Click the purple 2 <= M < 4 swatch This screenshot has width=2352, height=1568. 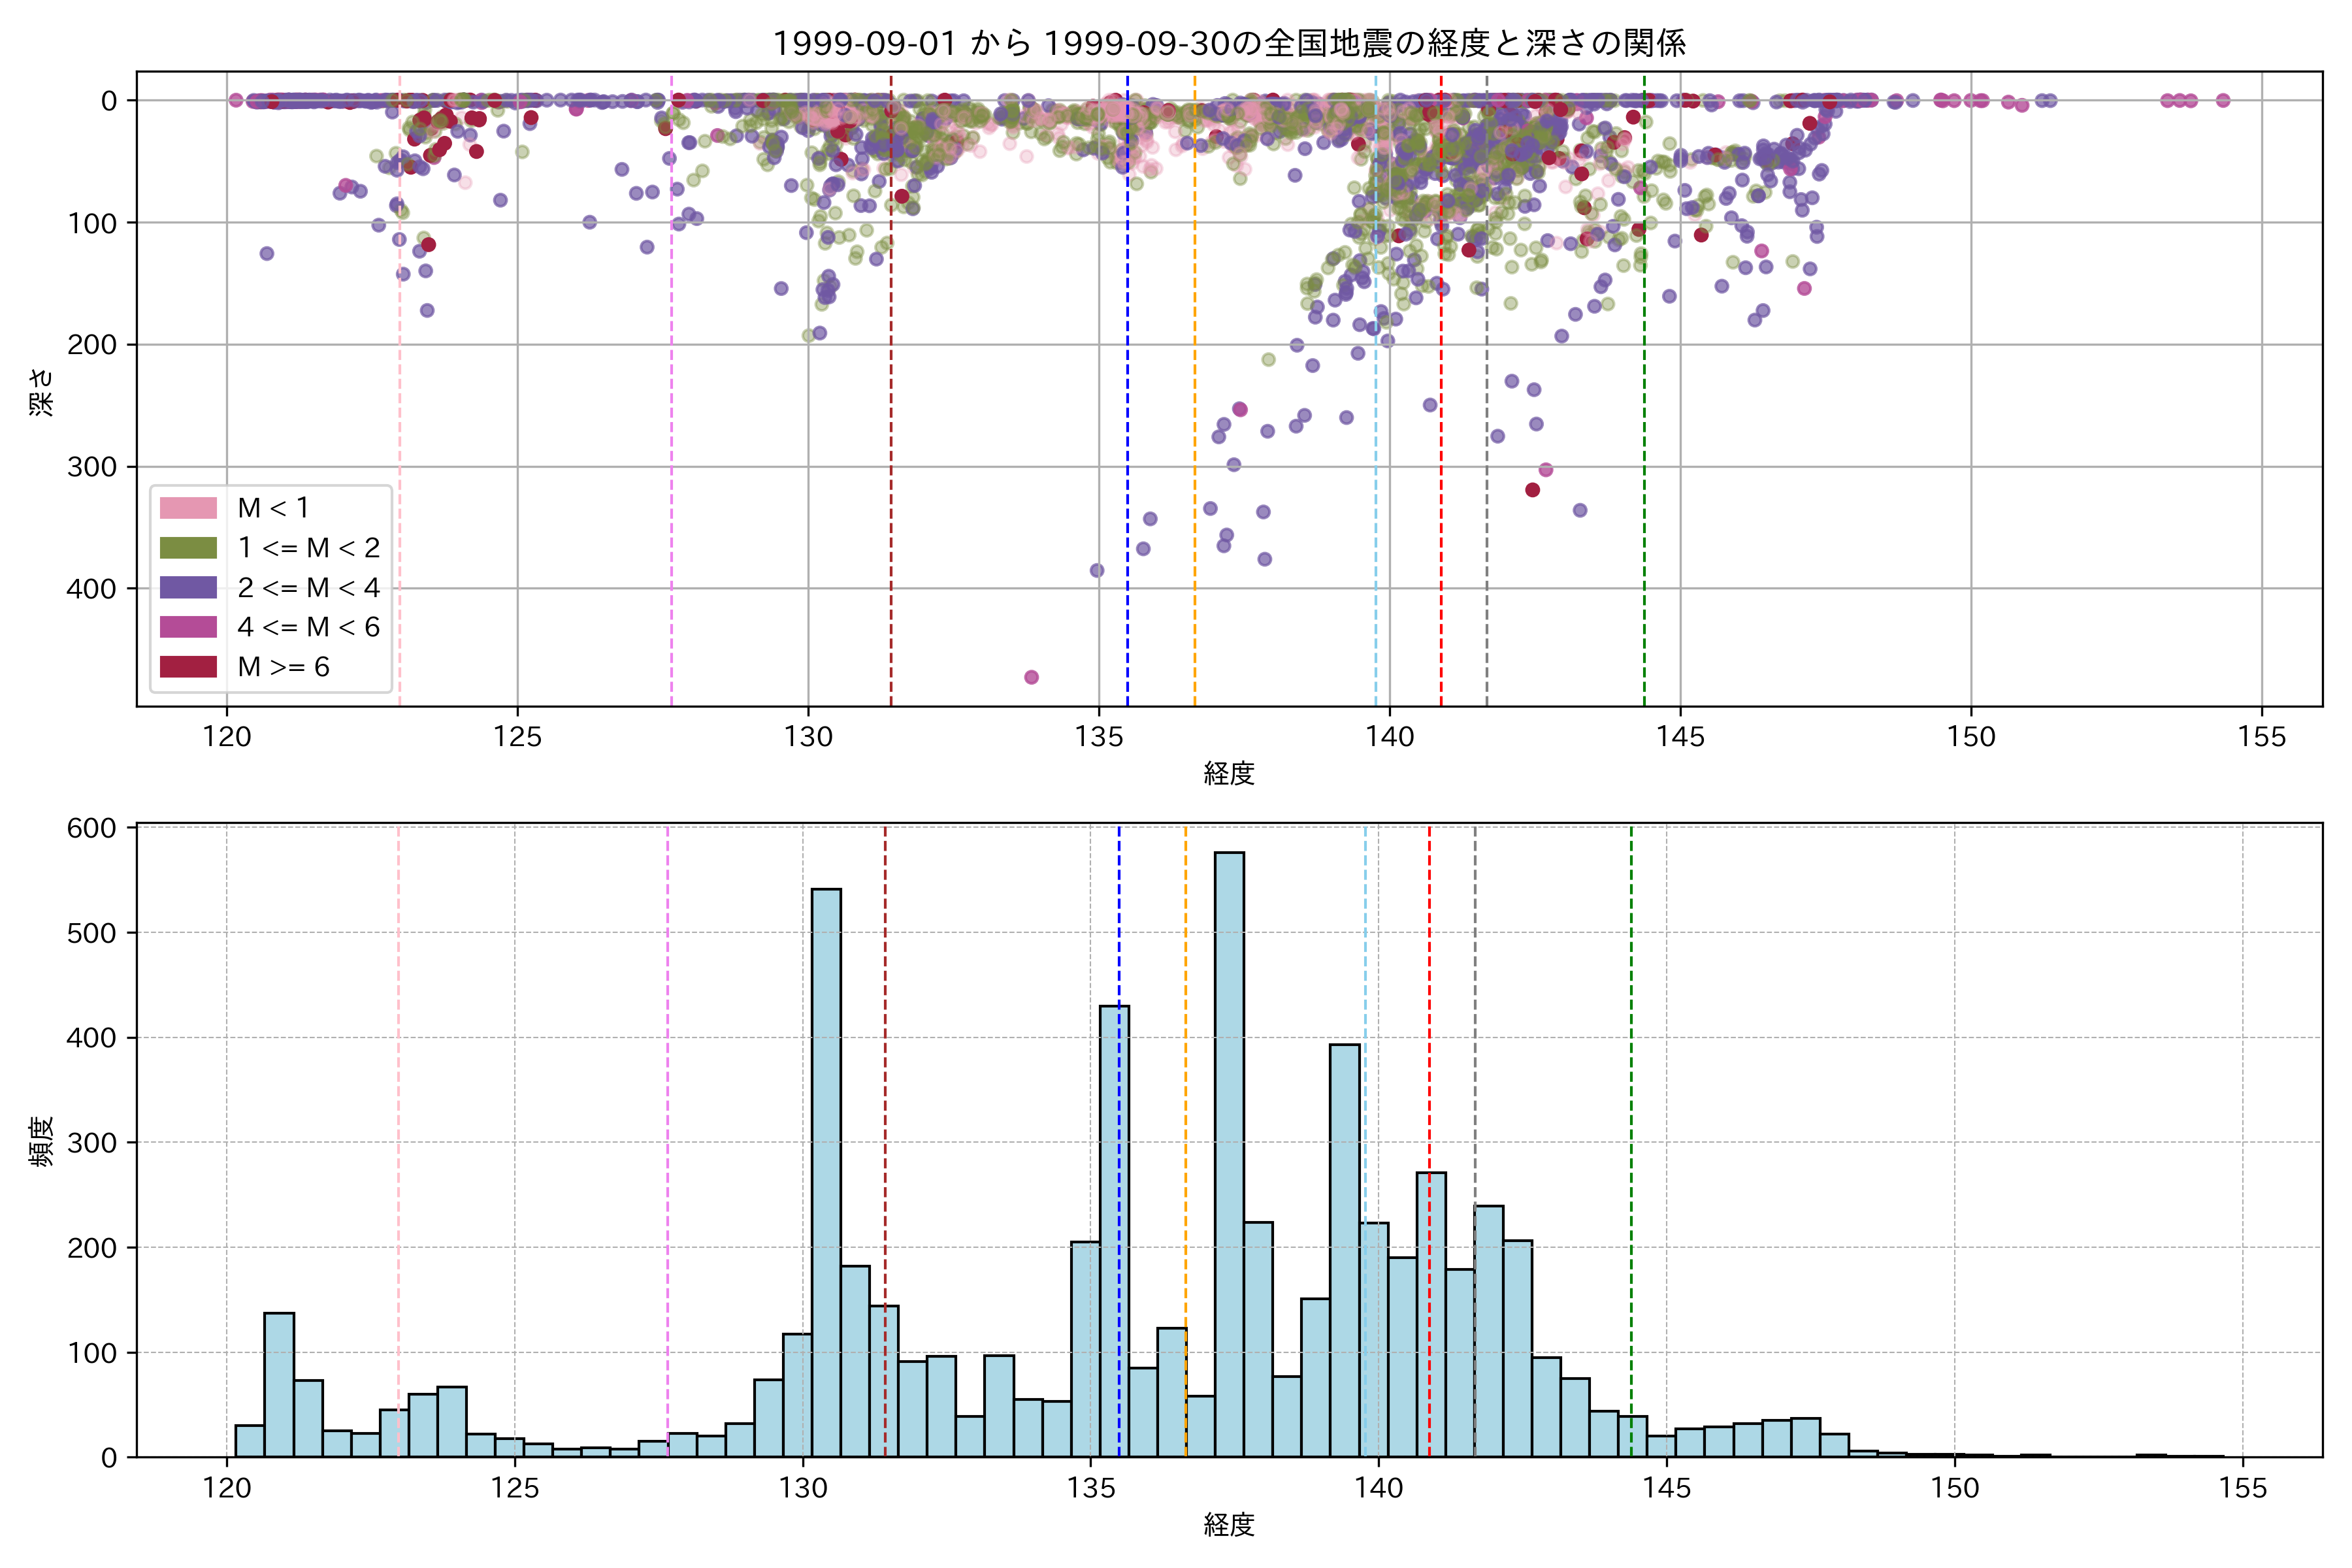[x=188, y=587]
